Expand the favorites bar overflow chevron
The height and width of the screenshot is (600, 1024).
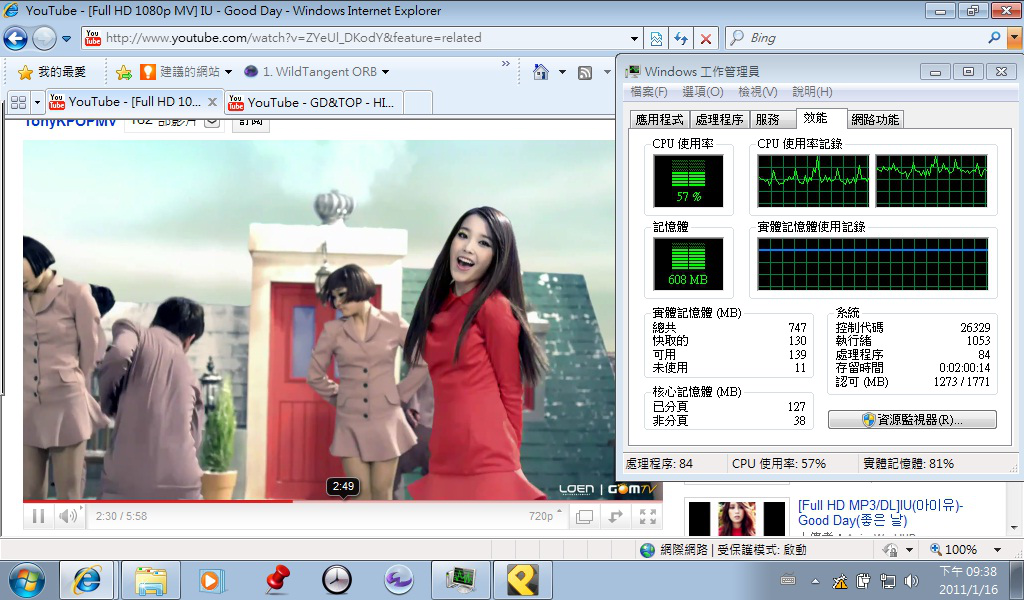[505, 64]
